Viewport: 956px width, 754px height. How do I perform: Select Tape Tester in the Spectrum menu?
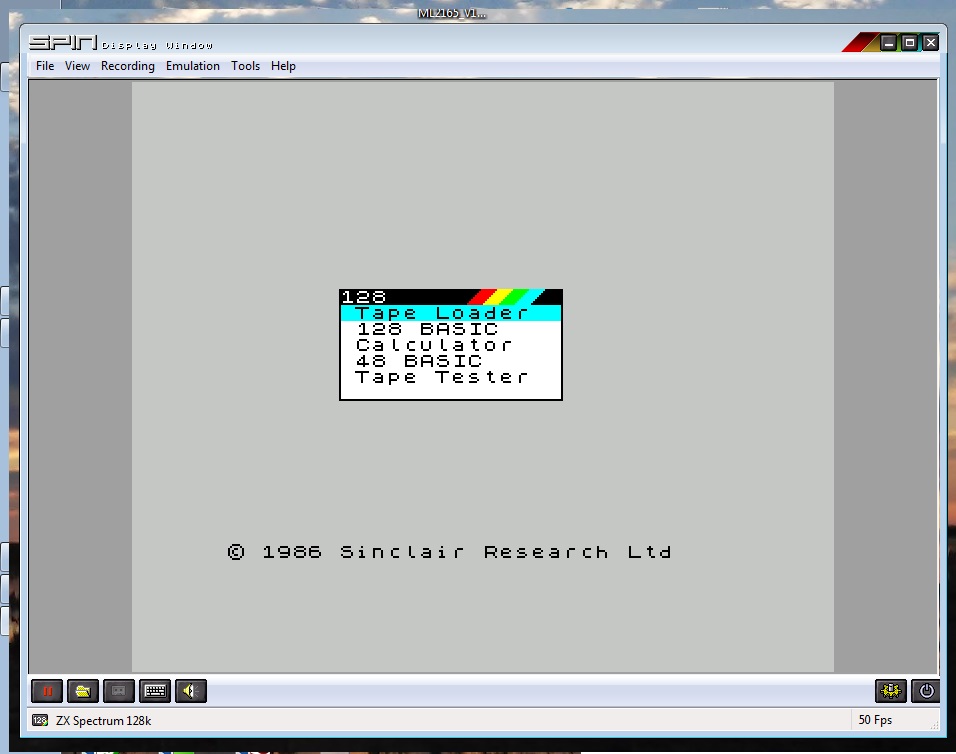(x=451, y=377)
